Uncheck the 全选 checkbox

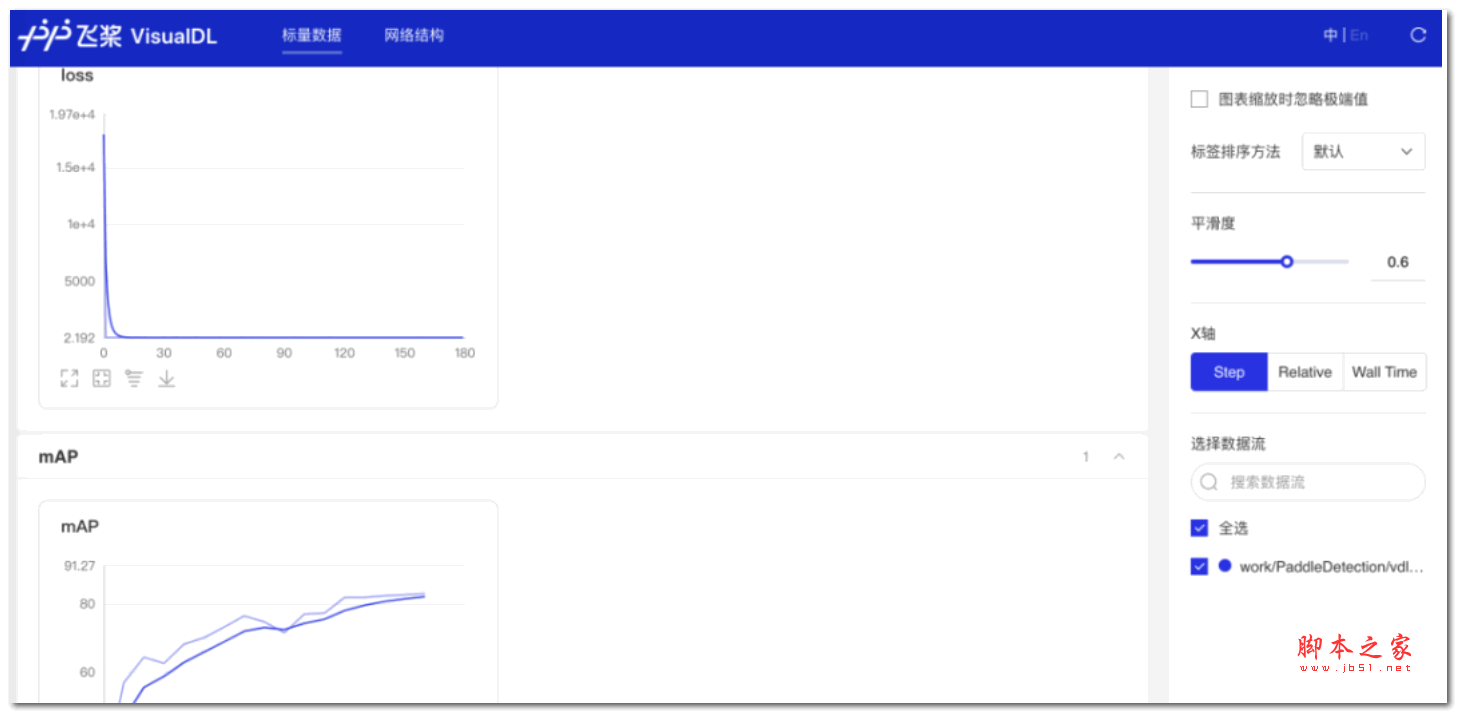point(1199,528)
